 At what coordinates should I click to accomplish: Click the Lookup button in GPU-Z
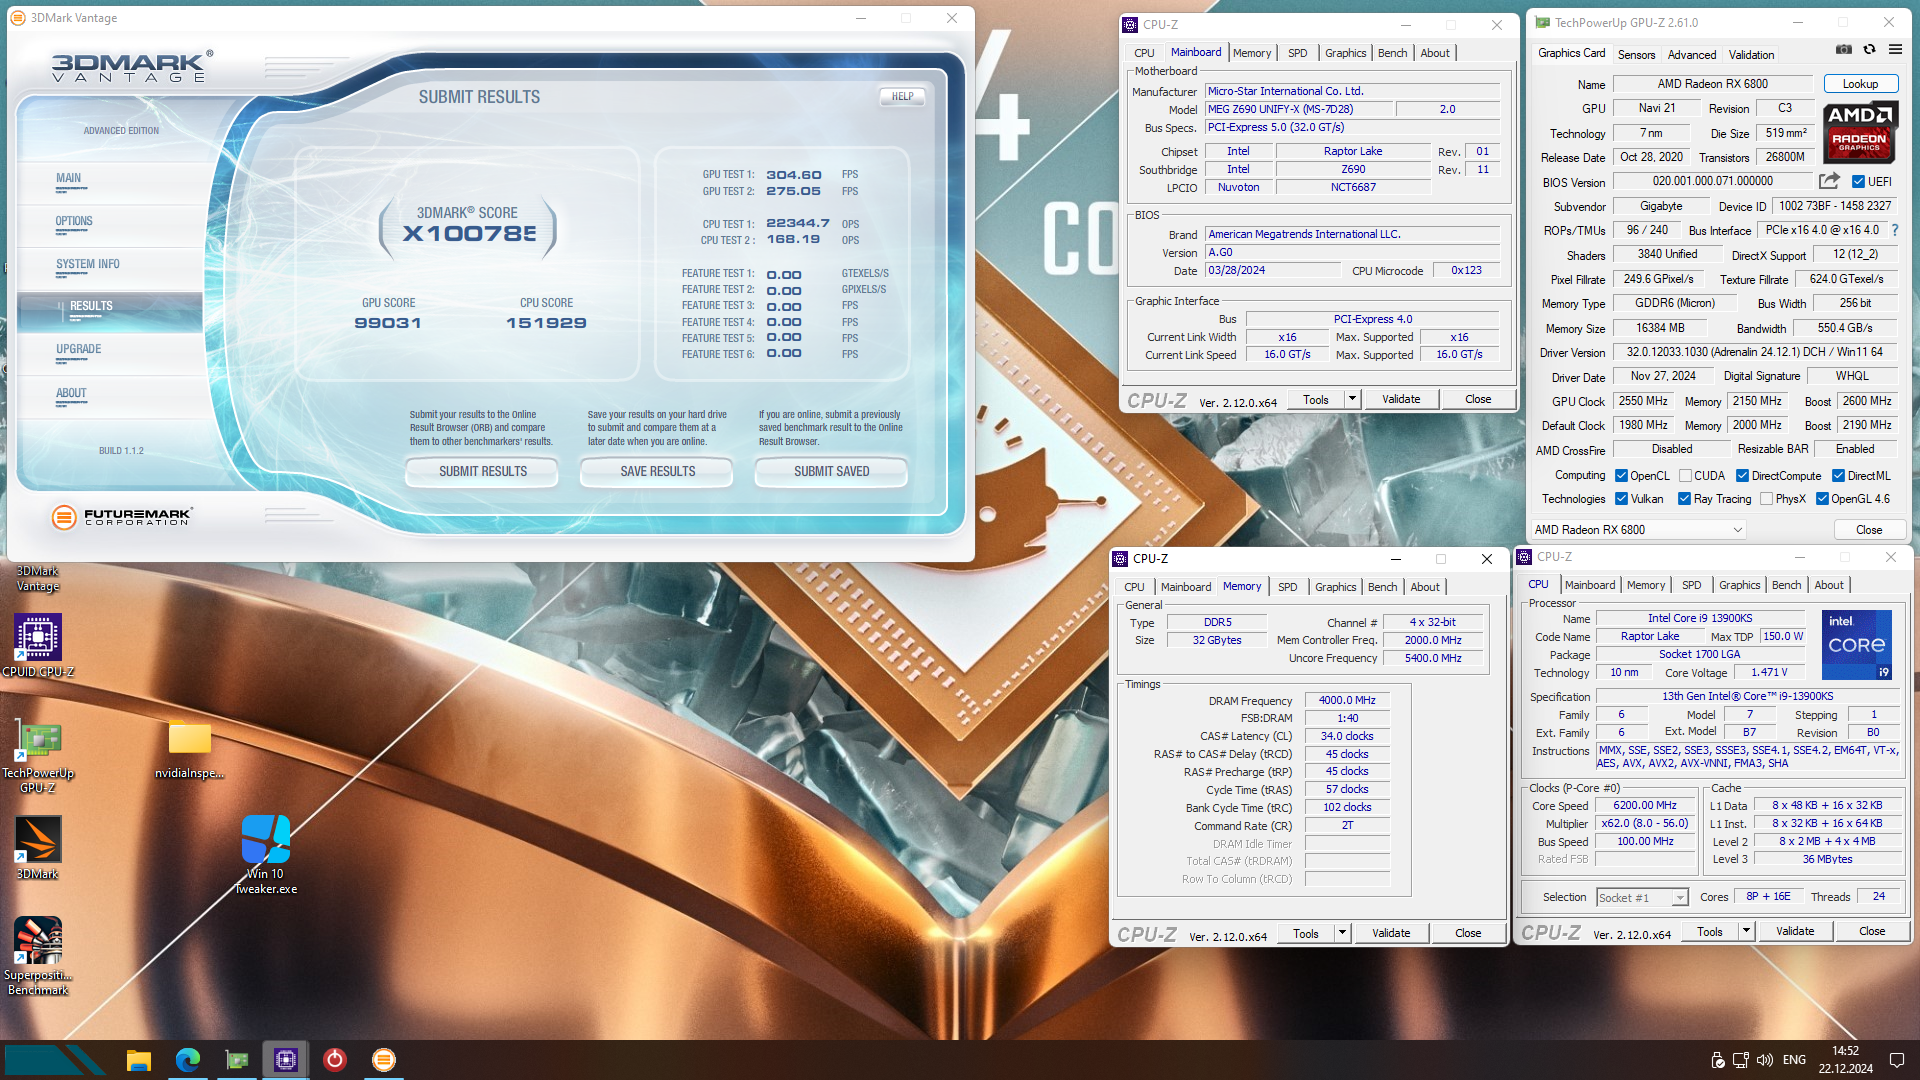point(1860,84)
